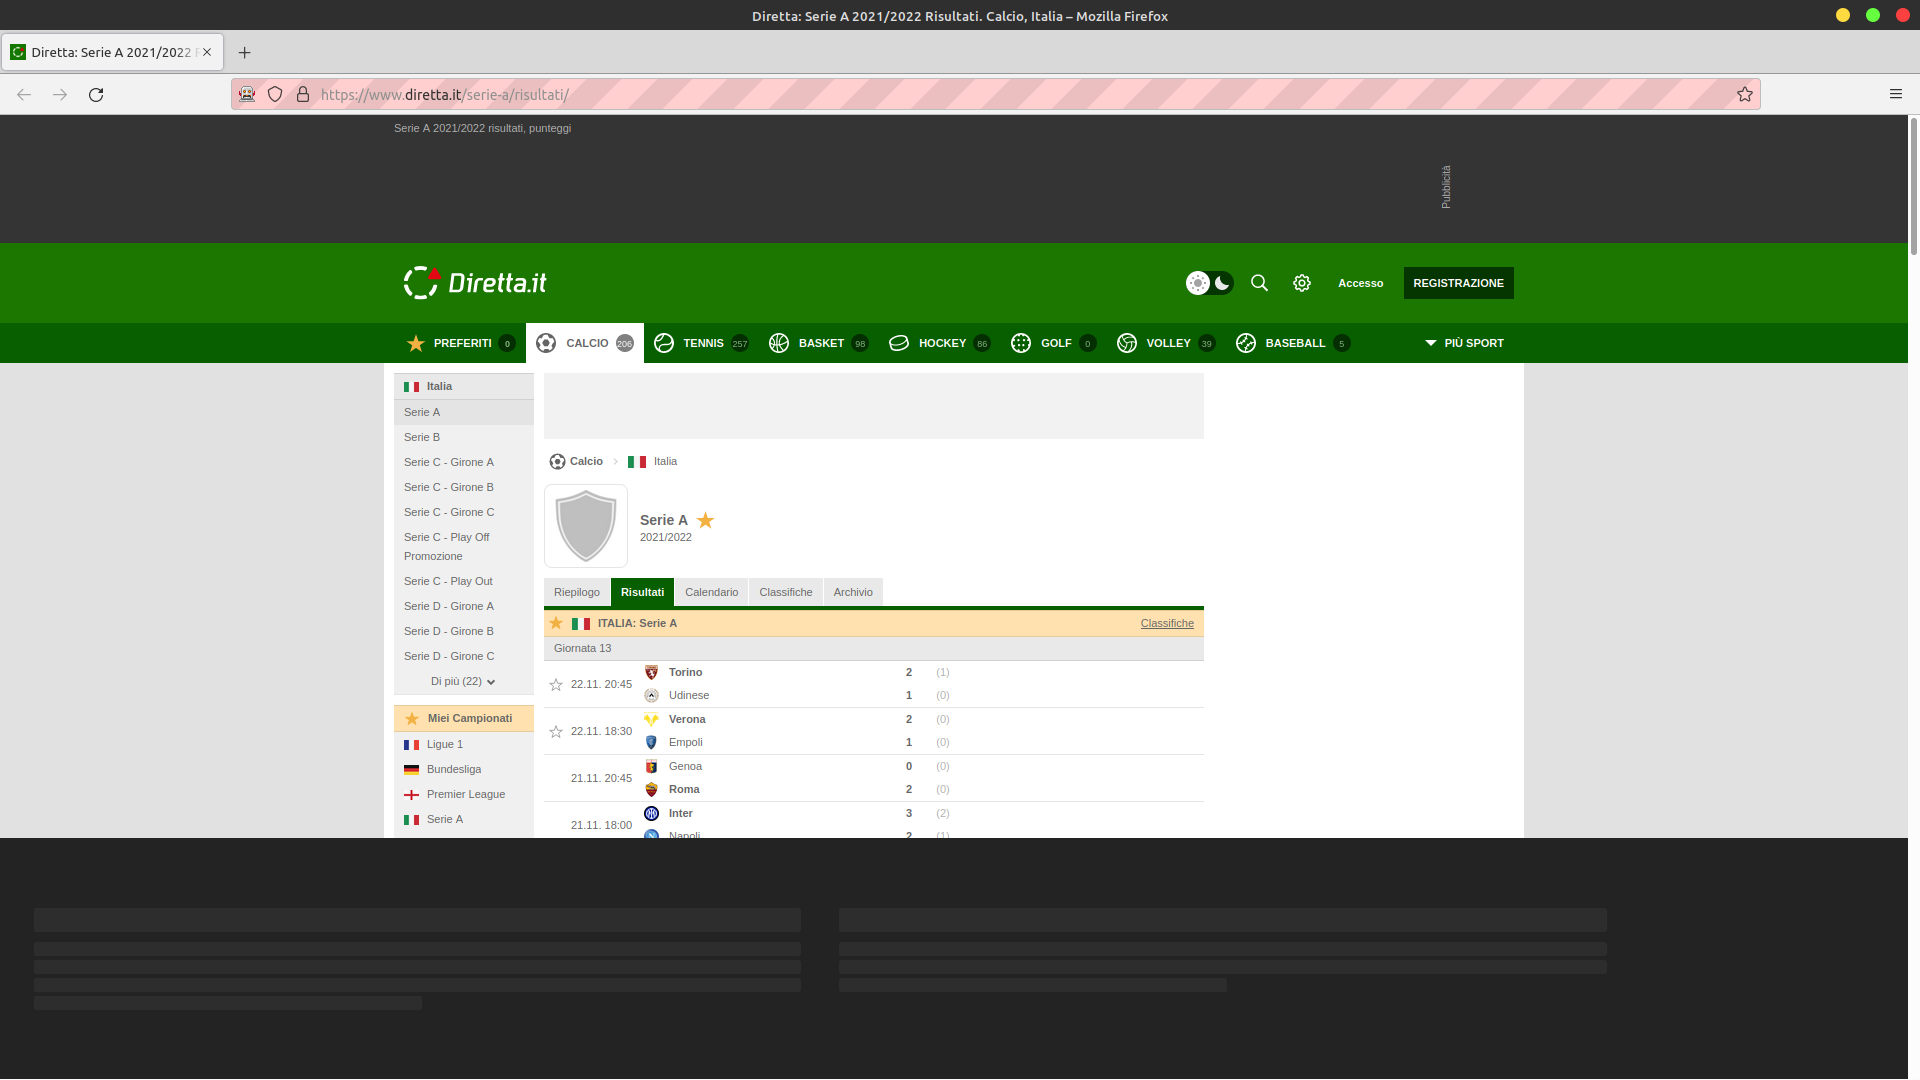1920x1080 pixels.
Task: Go back with the browser back arrow
Action: click(24, 94)
